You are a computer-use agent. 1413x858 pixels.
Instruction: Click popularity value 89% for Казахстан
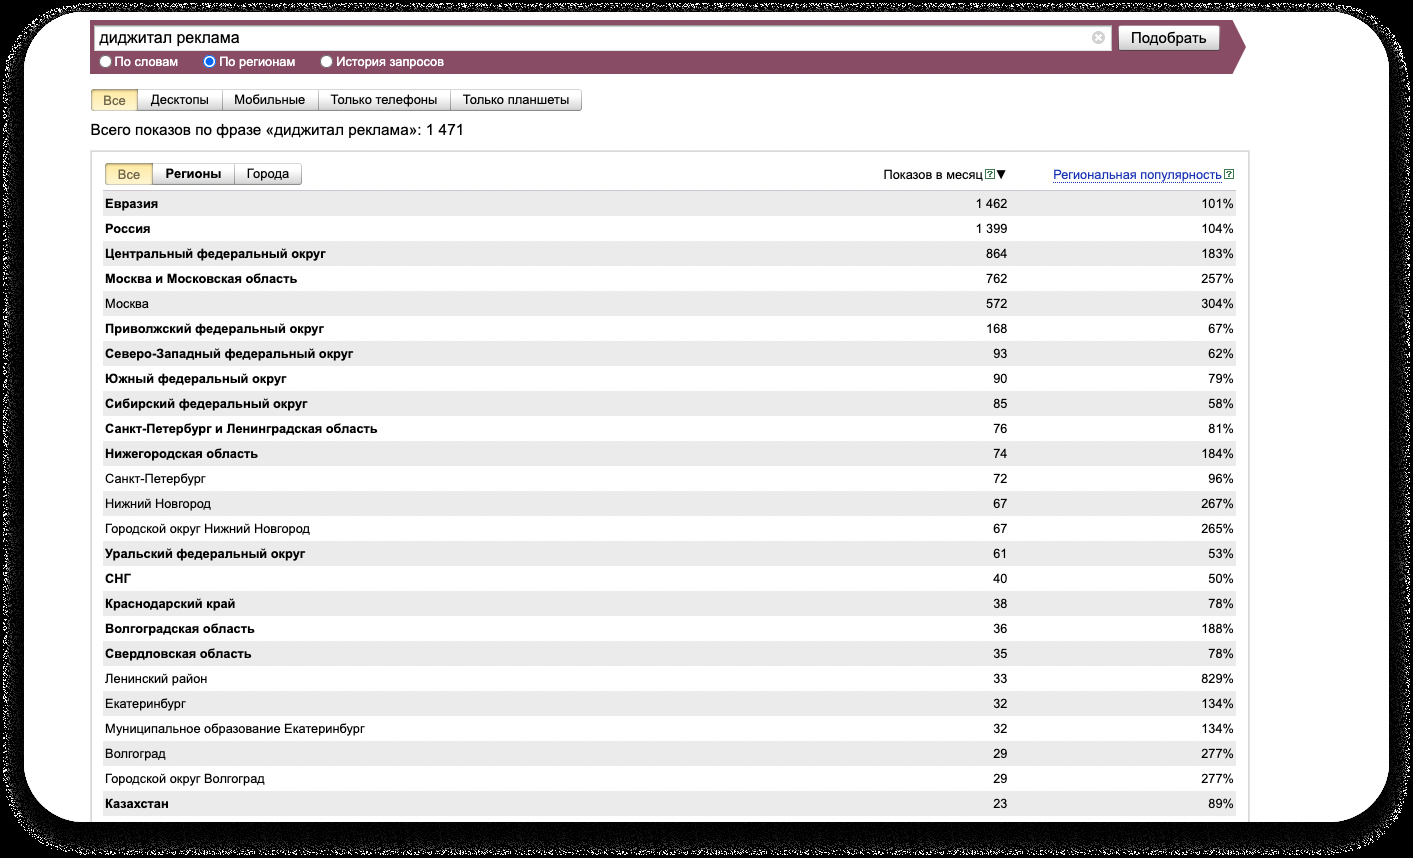tap(1221, 804)
